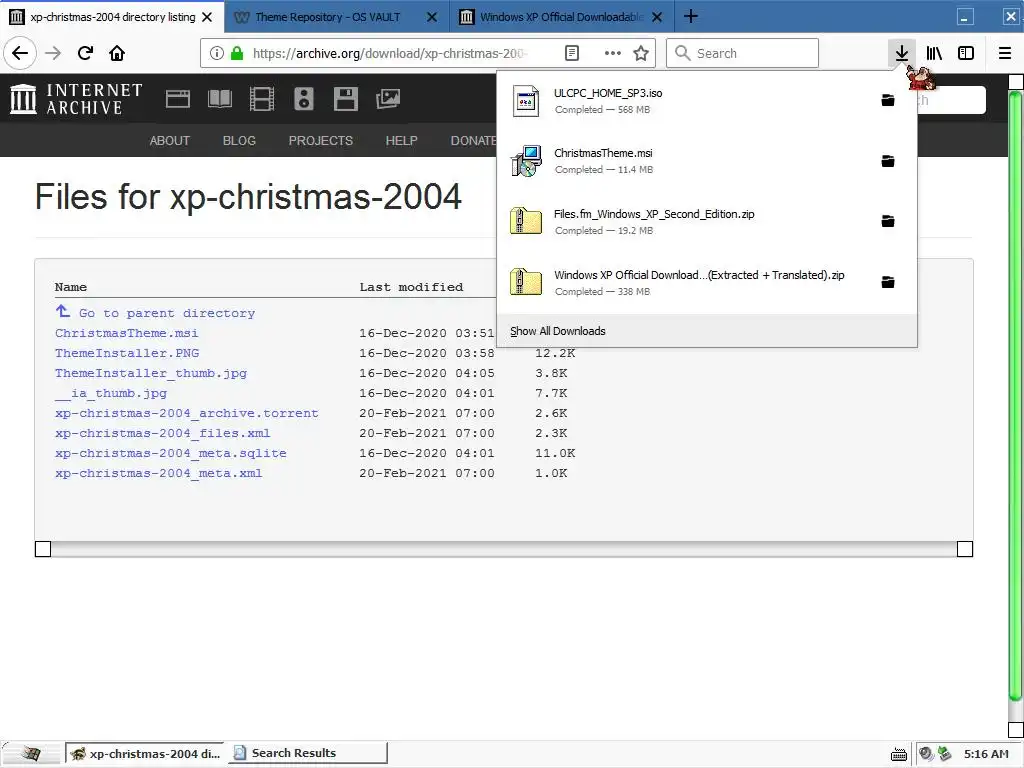Open Internet Archive images icon
The width and height of the screenshot is (1024, 768).
coord(388,99)
